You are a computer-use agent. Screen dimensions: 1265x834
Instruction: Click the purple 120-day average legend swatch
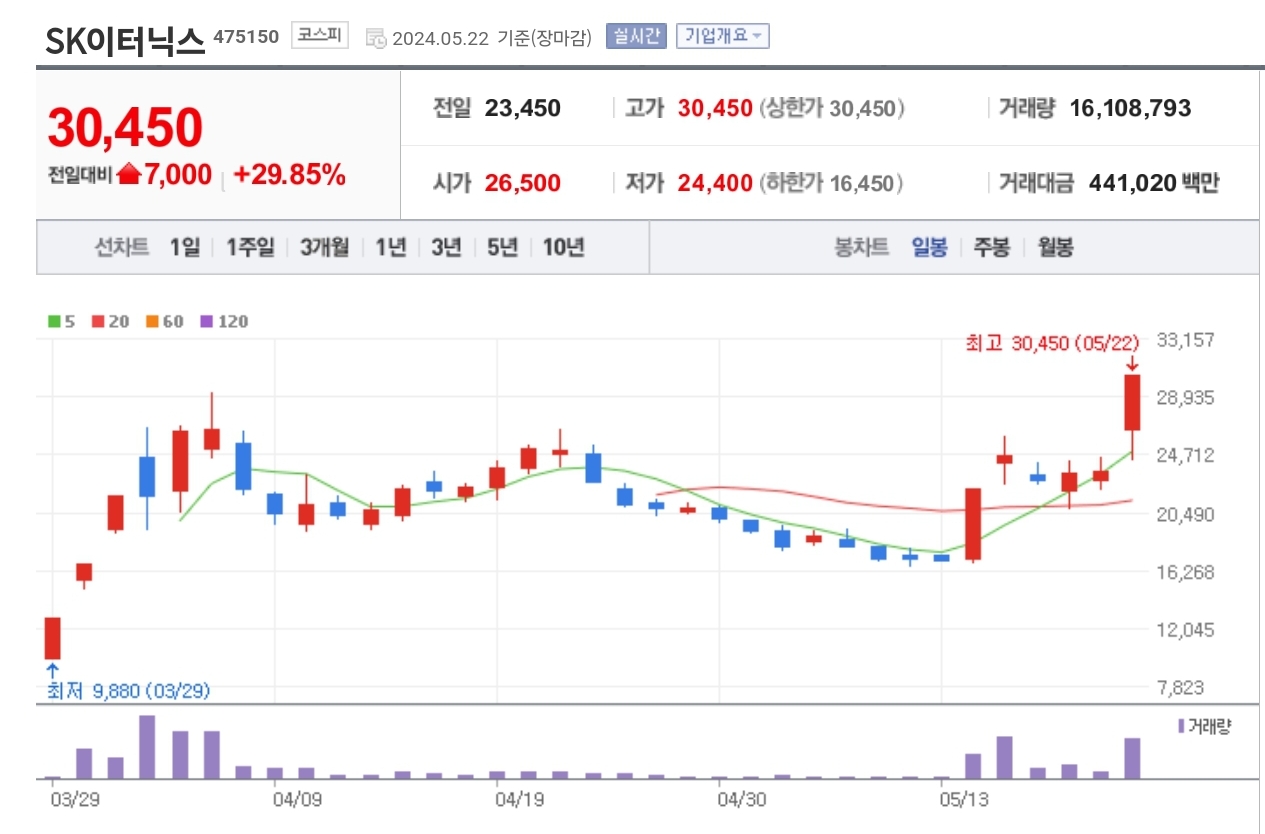point(206,322)
